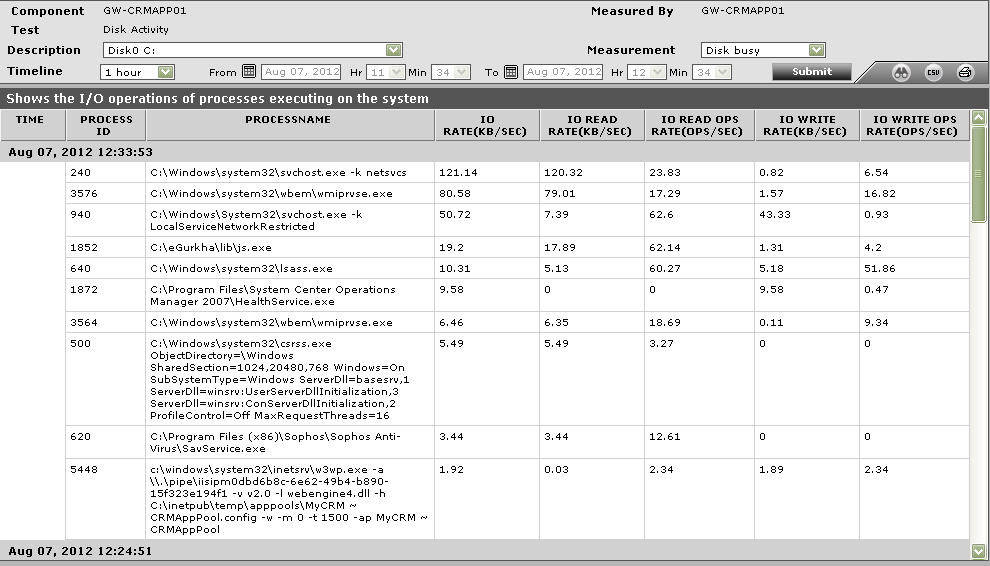Click the w3wp.exe process name entry

tap(289, 500)
